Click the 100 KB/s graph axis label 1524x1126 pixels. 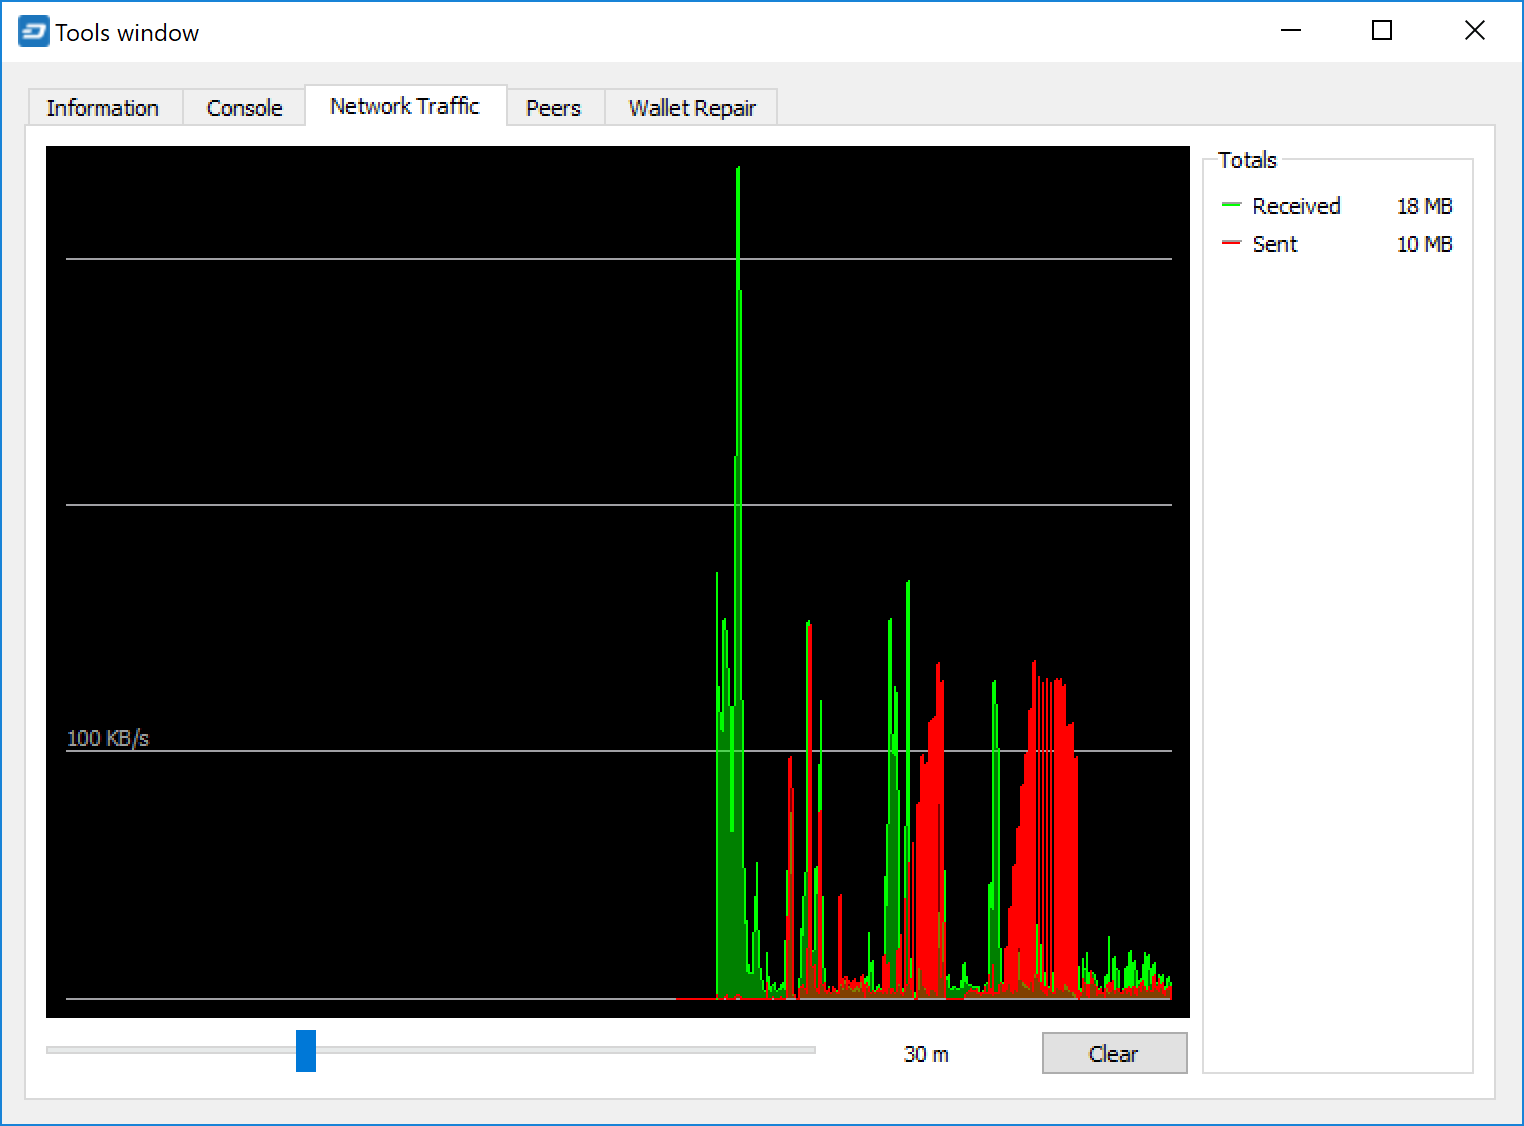[108, 738]
